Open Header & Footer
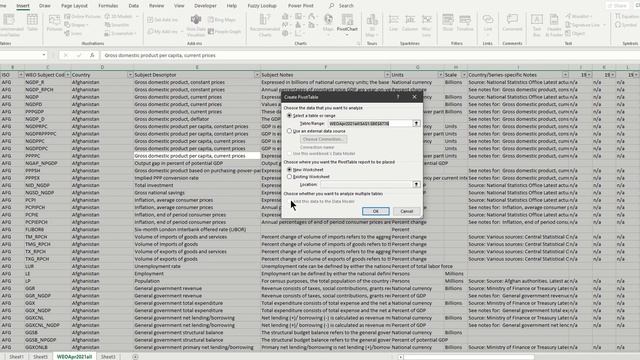Viewport: 640px width, 360px height. (554, 24)
